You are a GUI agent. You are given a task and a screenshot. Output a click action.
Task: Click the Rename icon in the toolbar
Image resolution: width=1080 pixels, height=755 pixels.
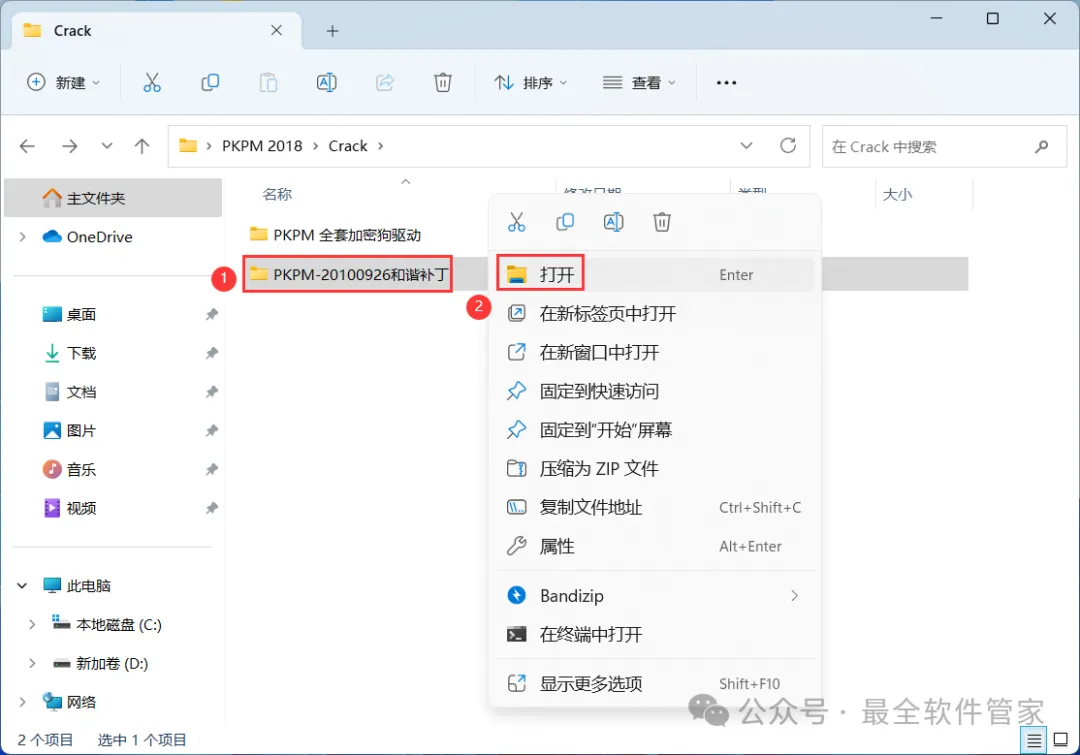point(326,83)
